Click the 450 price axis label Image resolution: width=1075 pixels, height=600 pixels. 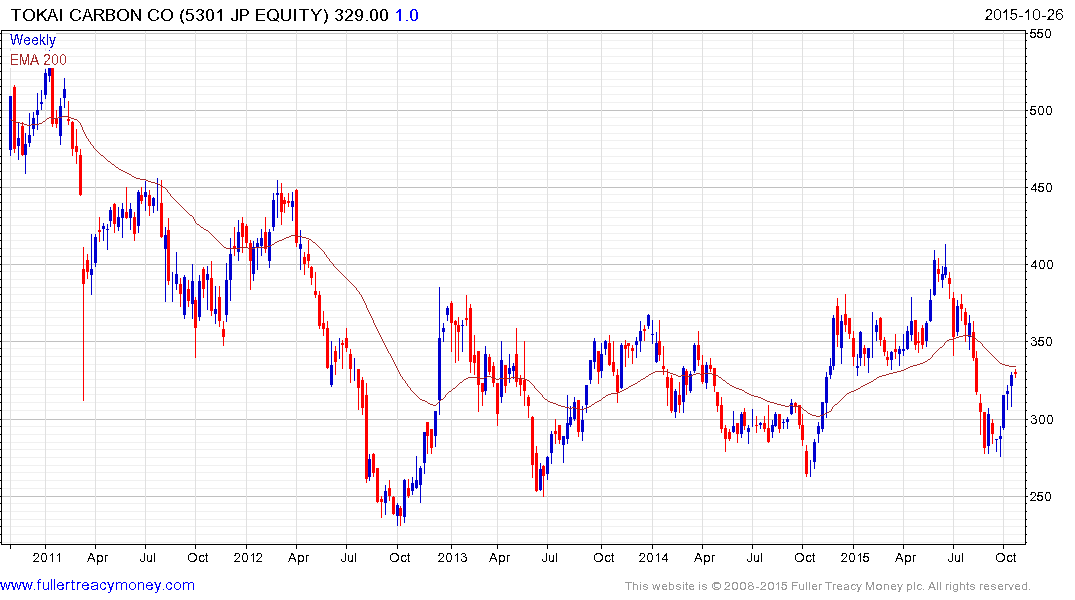tap(1041, 188)
